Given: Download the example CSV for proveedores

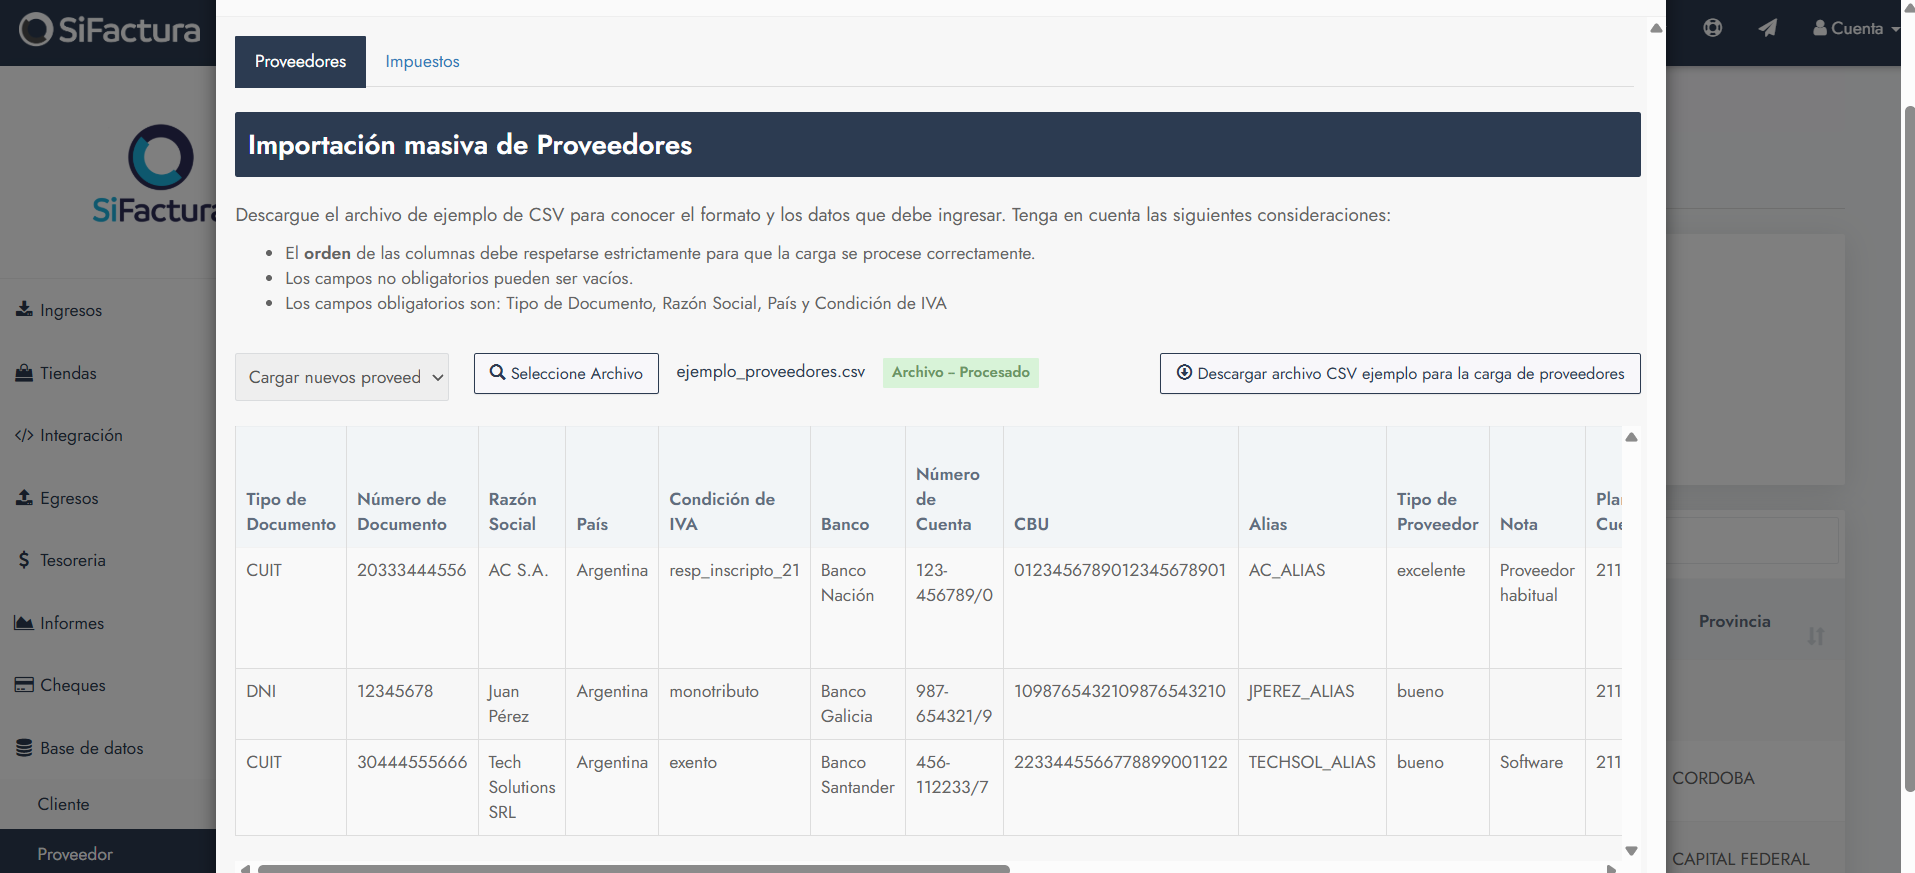Looking at the screenshot, I should pyautogui.click(x=1399, y=373).
